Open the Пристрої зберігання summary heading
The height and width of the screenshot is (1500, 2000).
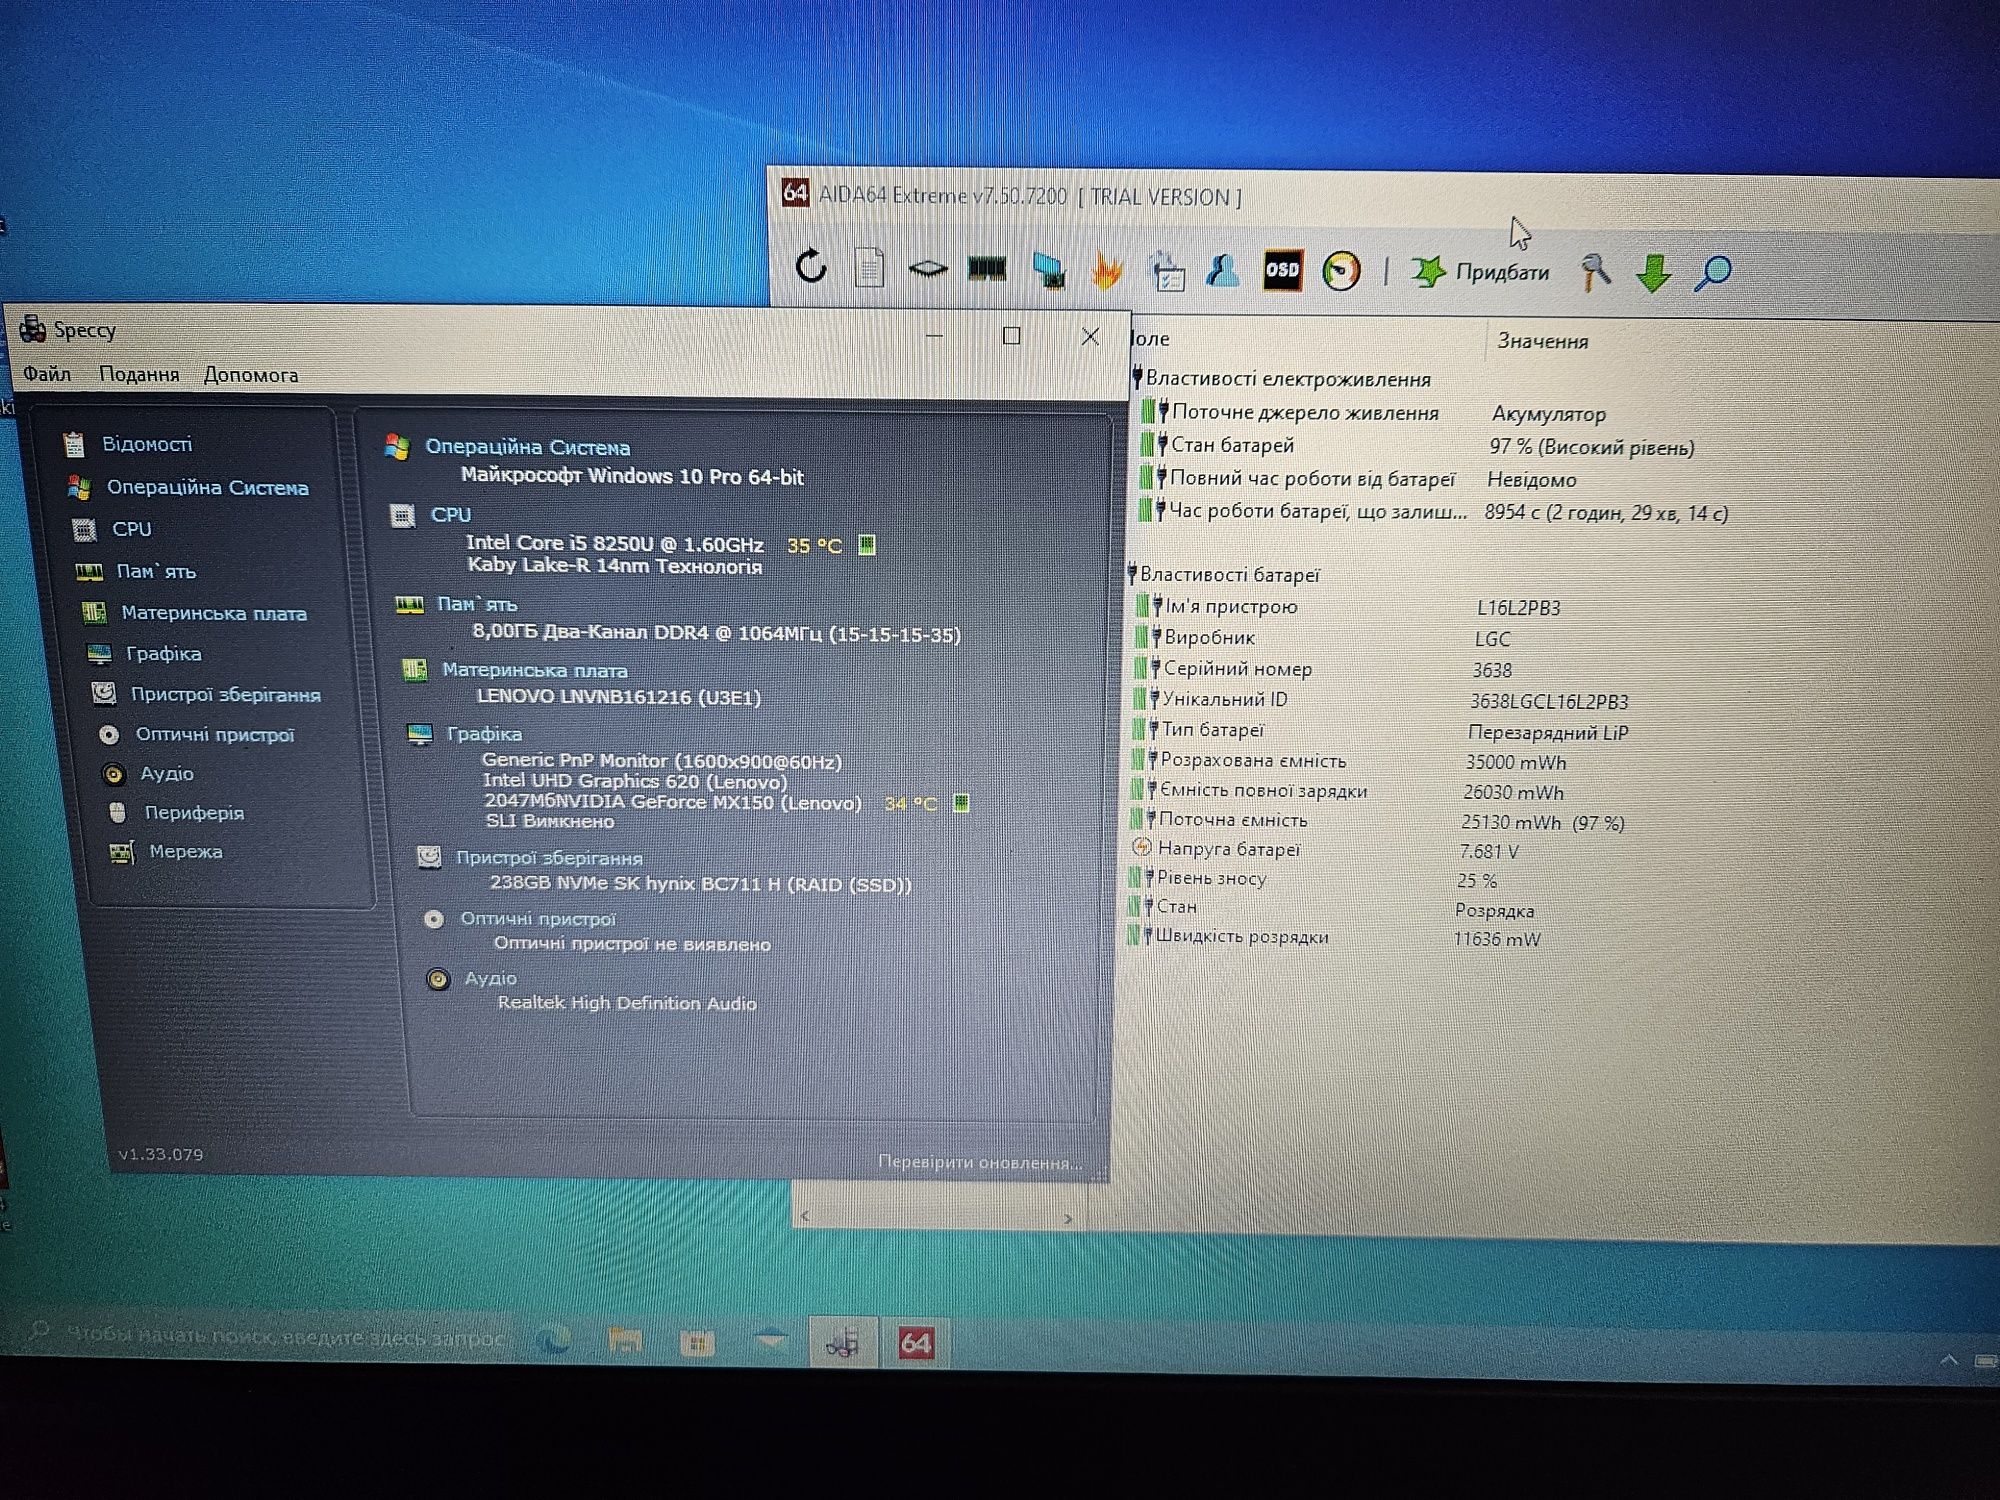tap(549, 858)
